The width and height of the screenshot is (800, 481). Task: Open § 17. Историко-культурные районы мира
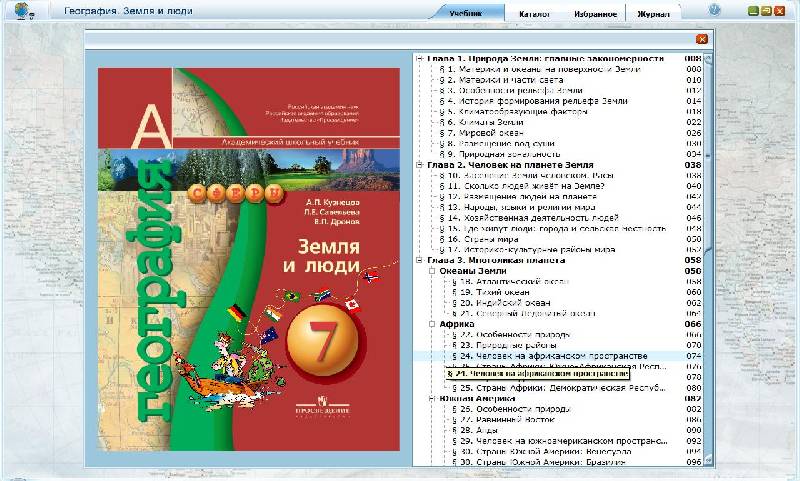tap(527, 250)
